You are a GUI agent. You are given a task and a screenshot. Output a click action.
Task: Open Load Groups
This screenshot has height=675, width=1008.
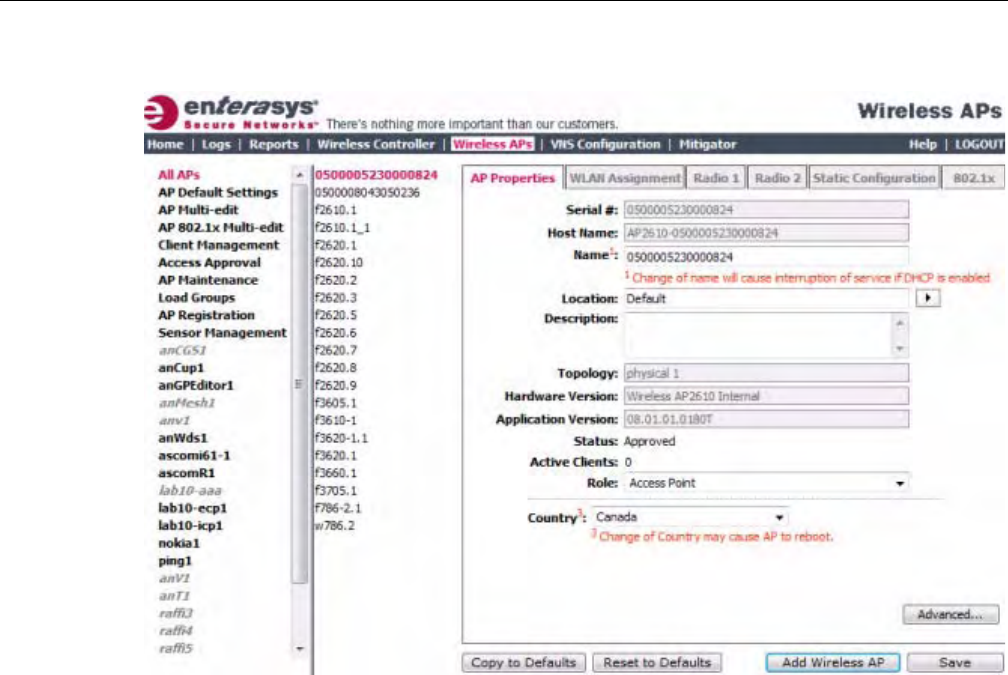197,298
